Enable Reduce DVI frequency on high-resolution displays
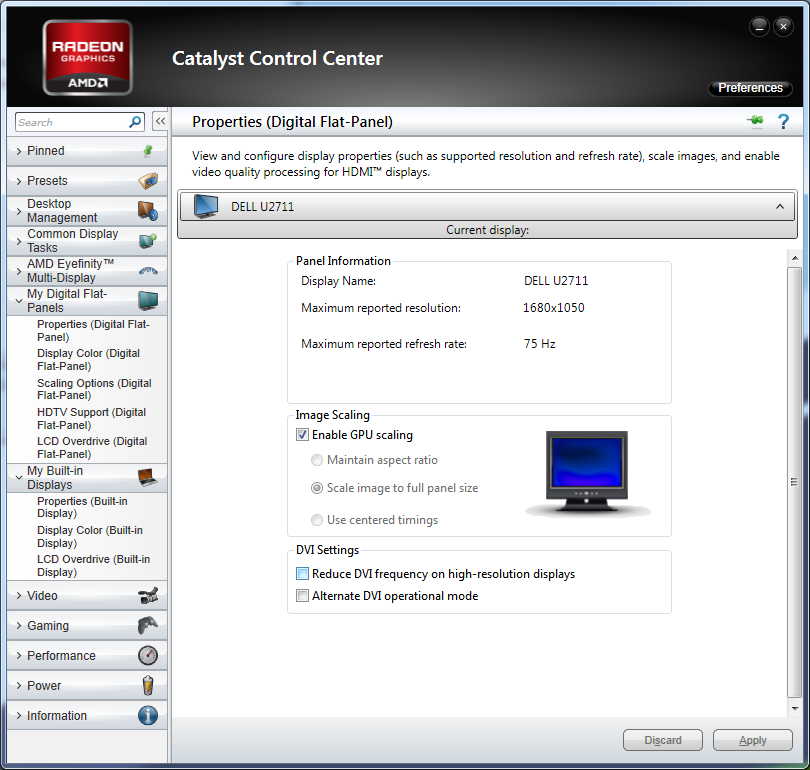Viewport: 810px width, 770px height. [302, 574]
